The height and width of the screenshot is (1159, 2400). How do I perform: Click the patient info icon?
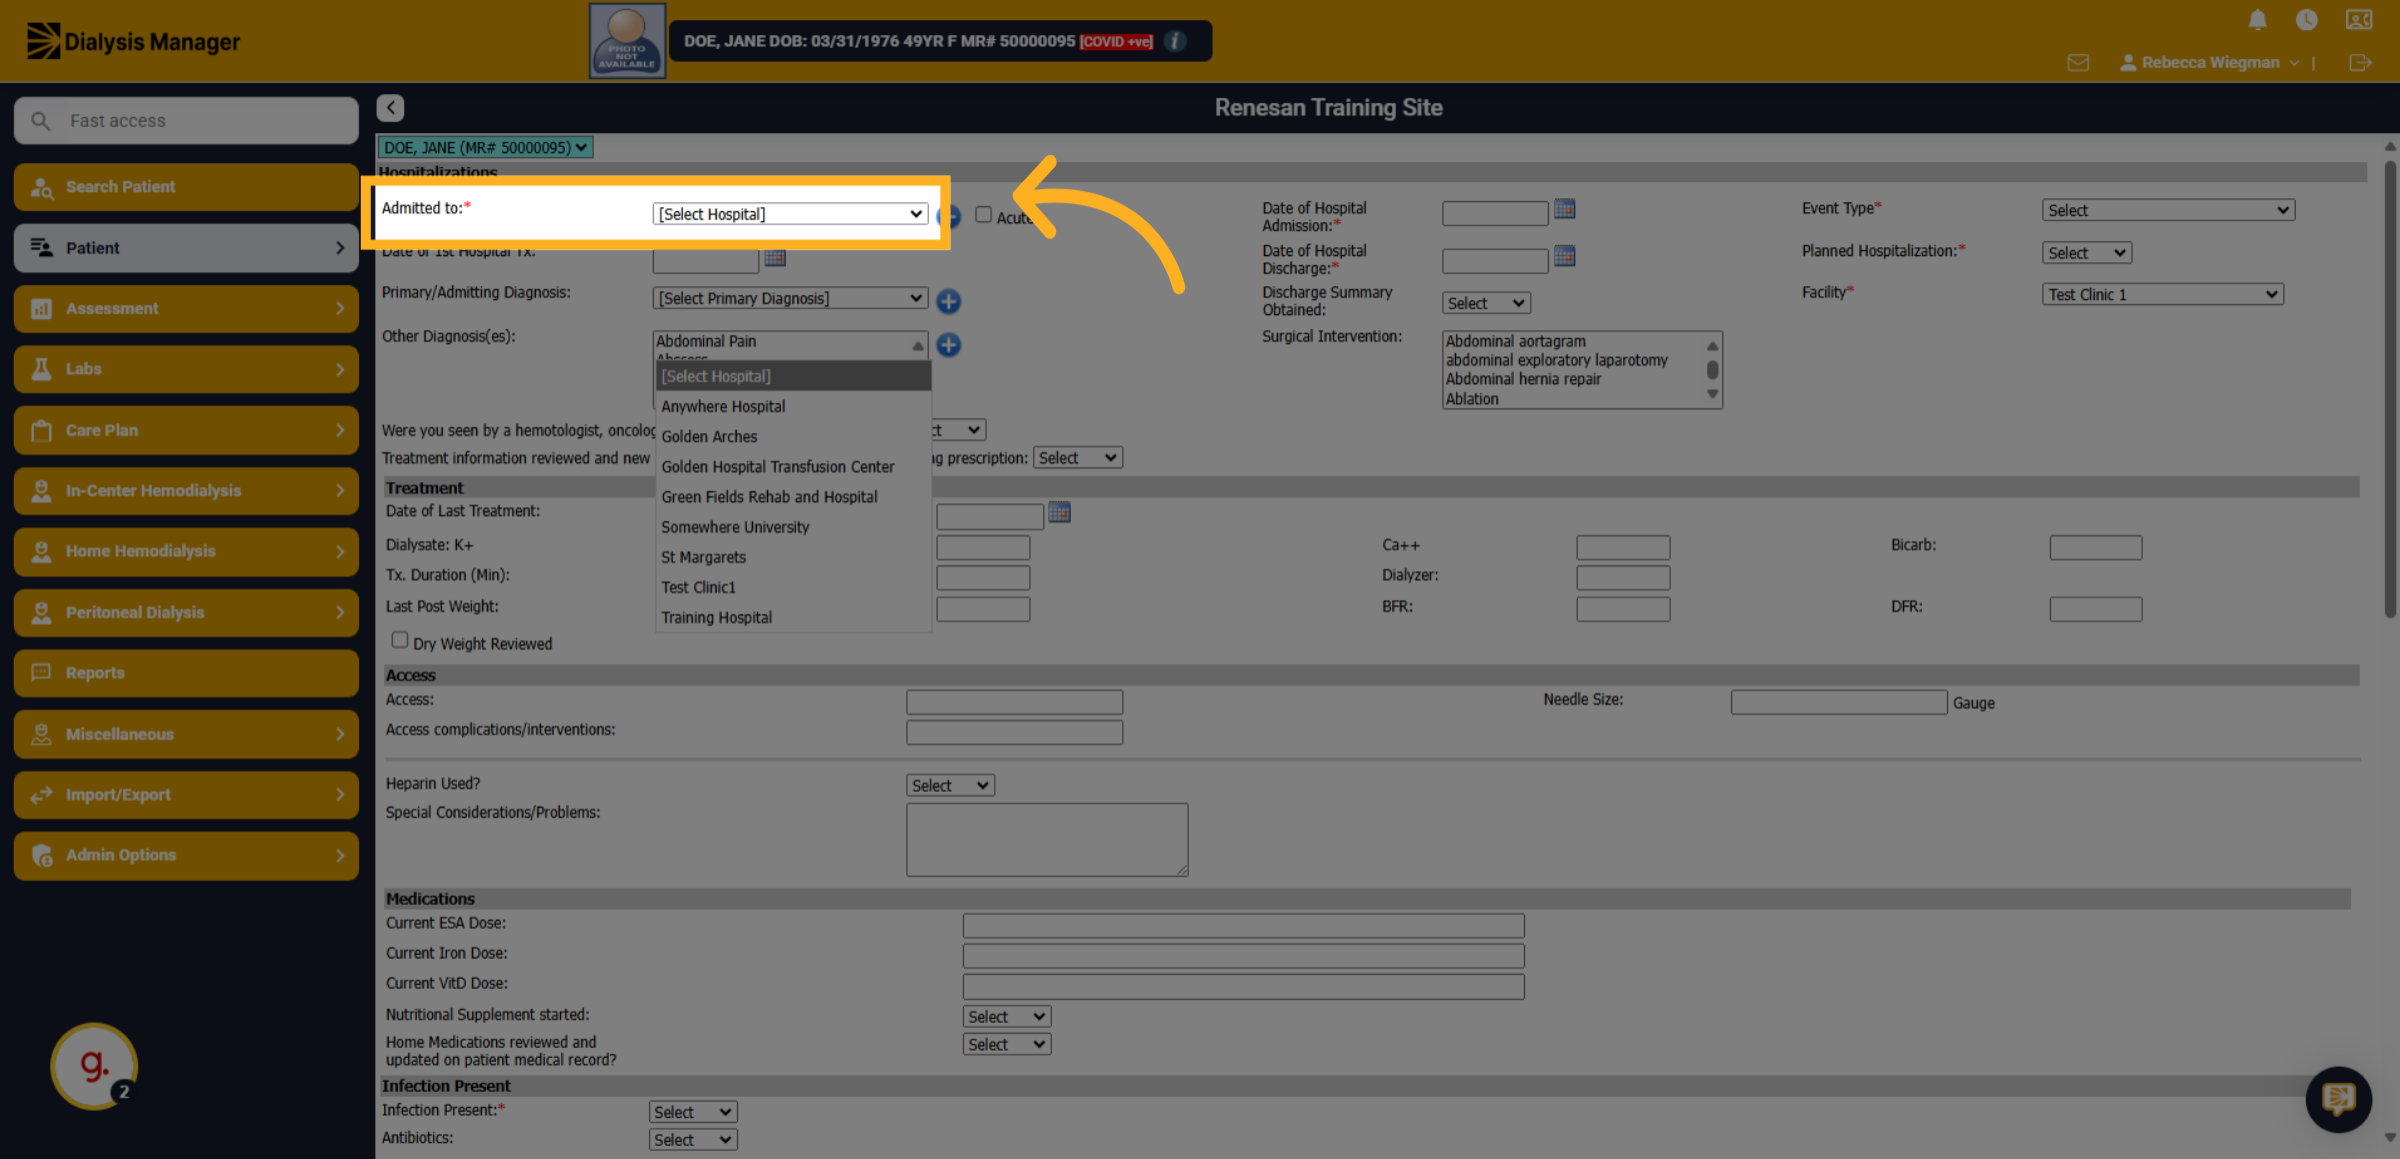pos(1176,41)
